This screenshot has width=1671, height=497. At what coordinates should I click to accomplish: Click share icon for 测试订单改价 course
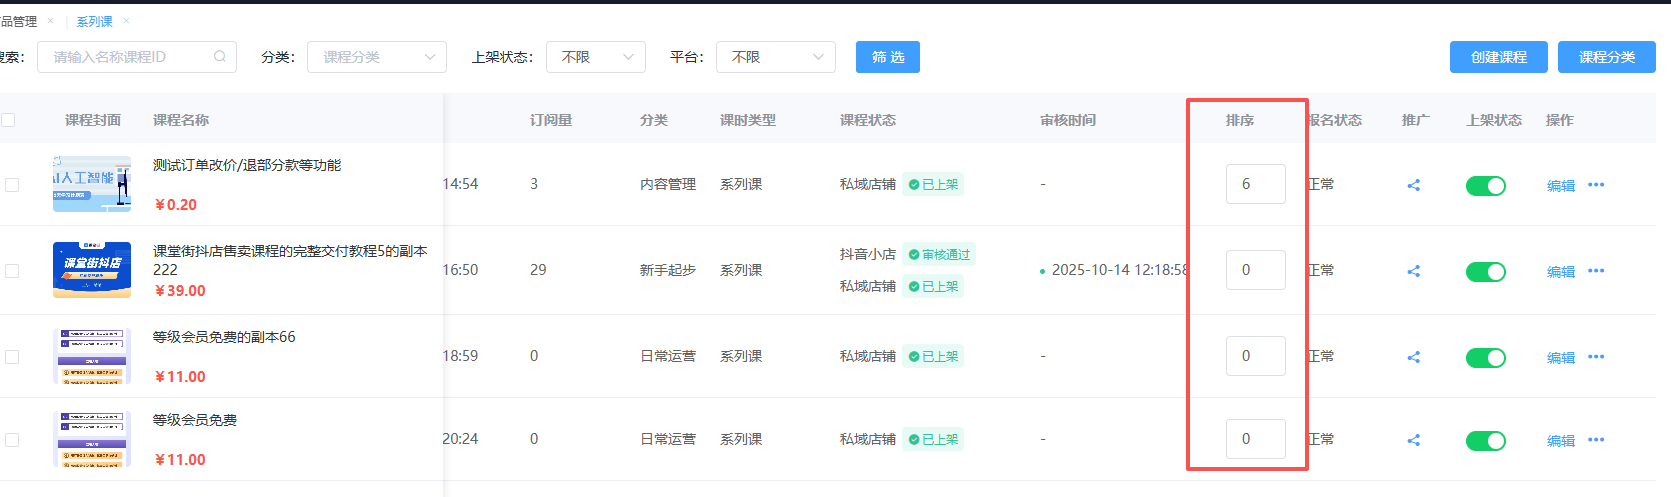[1413, 185]
